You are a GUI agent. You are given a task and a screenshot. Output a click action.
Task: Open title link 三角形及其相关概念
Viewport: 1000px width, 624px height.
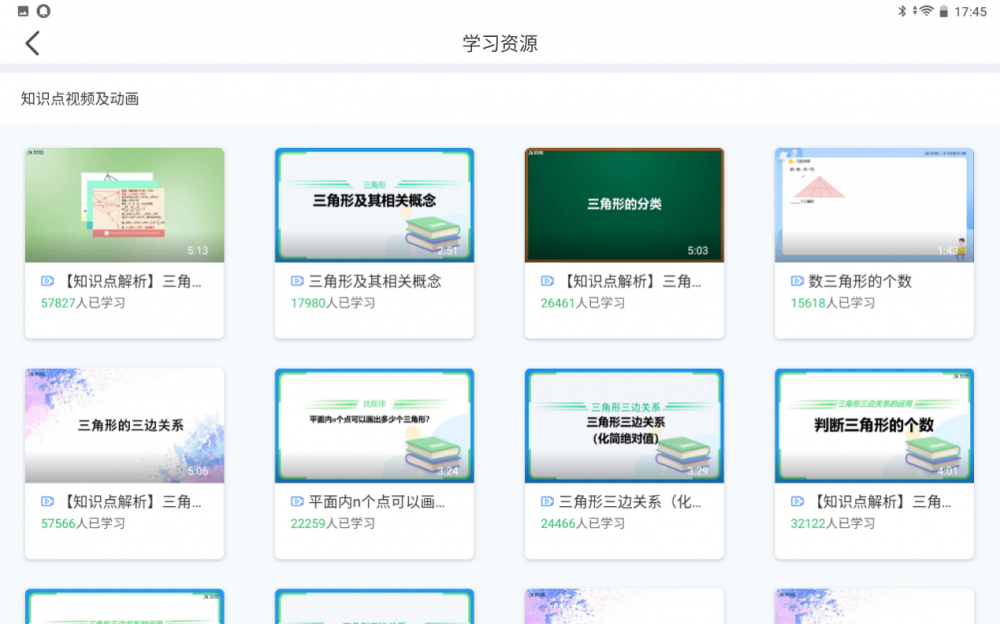click(375, 281)
